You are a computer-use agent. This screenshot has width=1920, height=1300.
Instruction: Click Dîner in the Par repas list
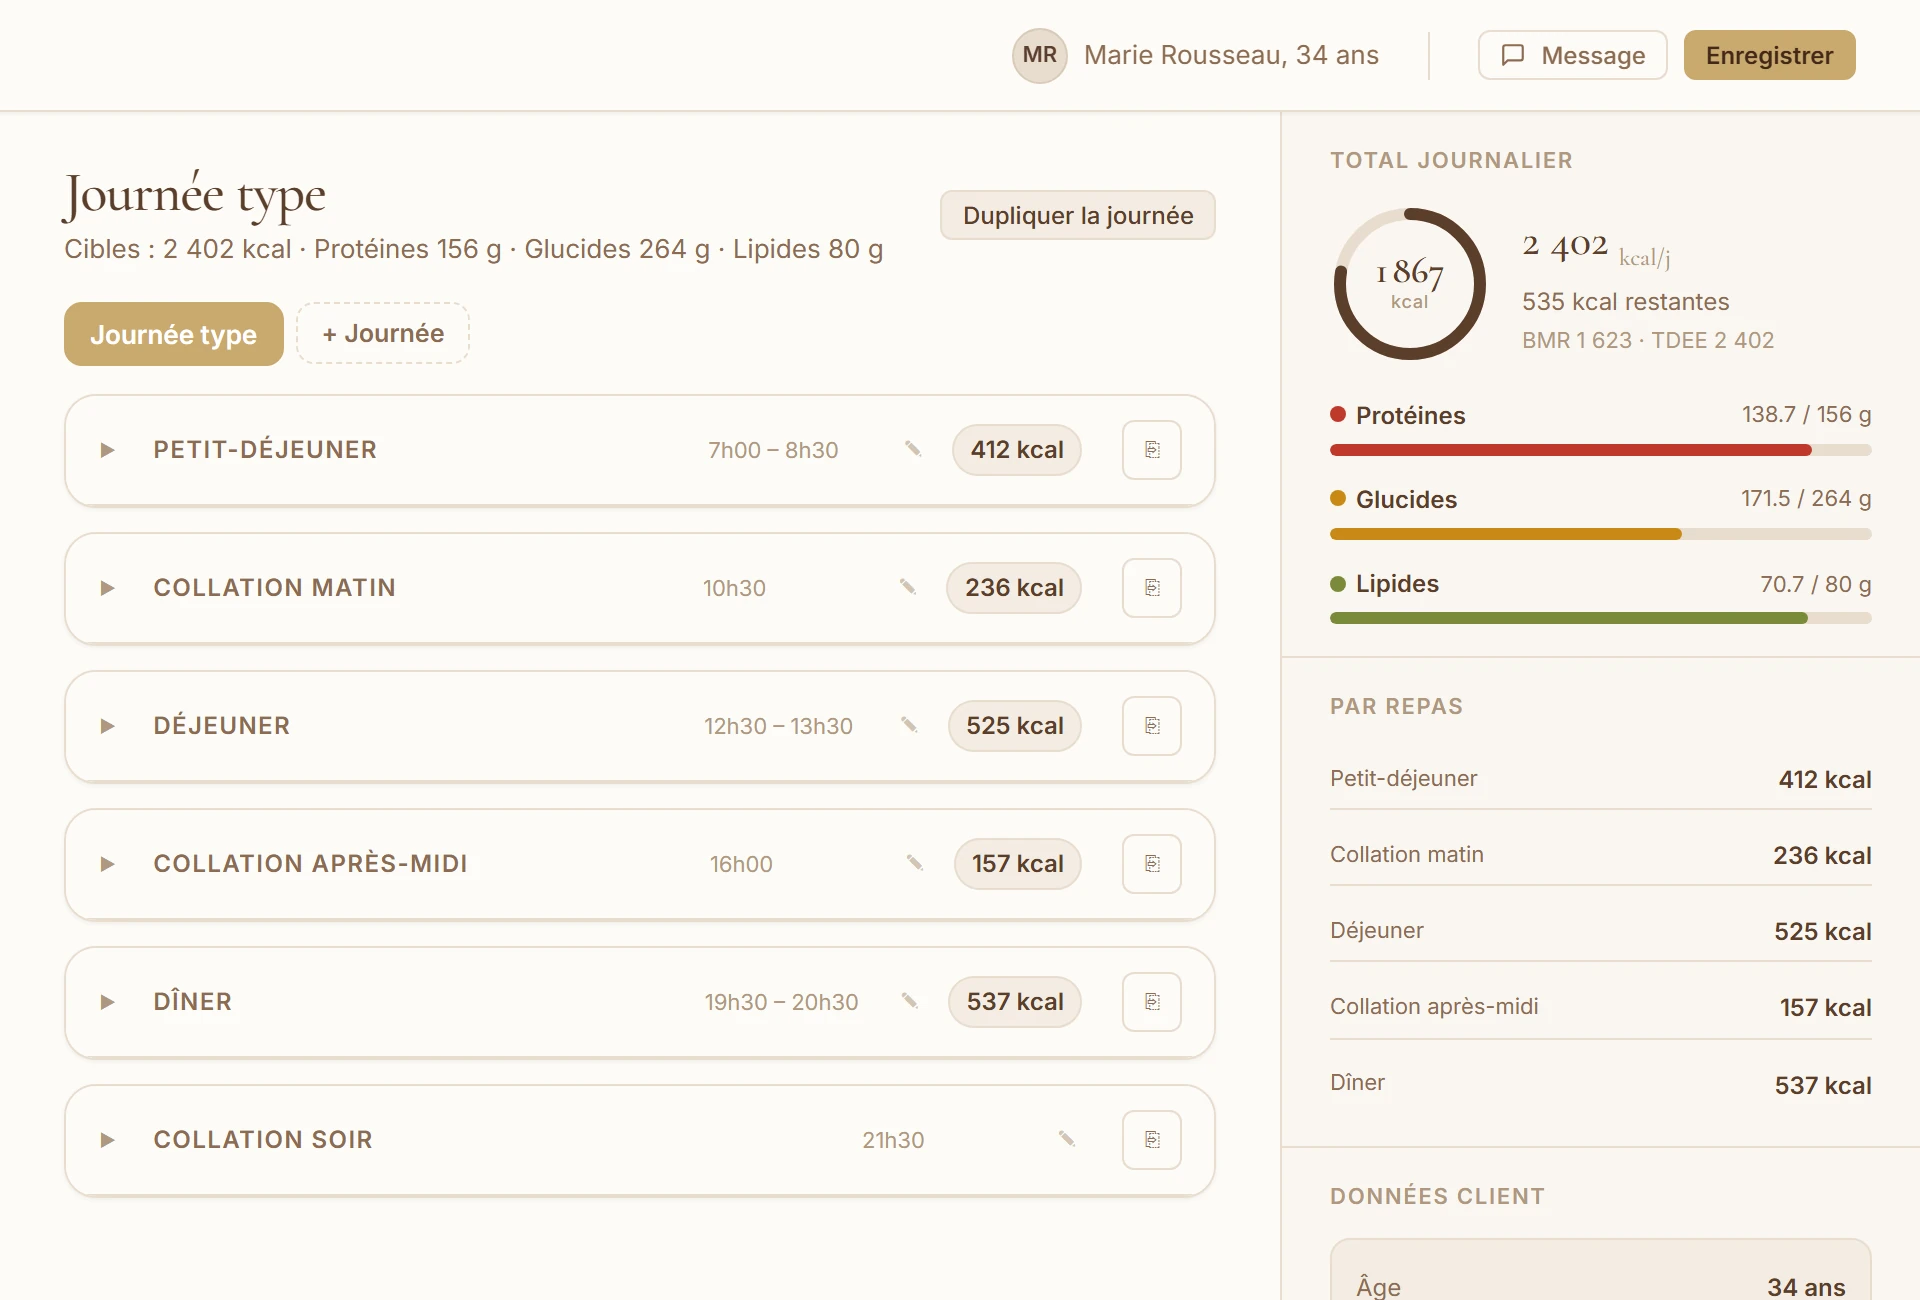pos(1600,1084)
